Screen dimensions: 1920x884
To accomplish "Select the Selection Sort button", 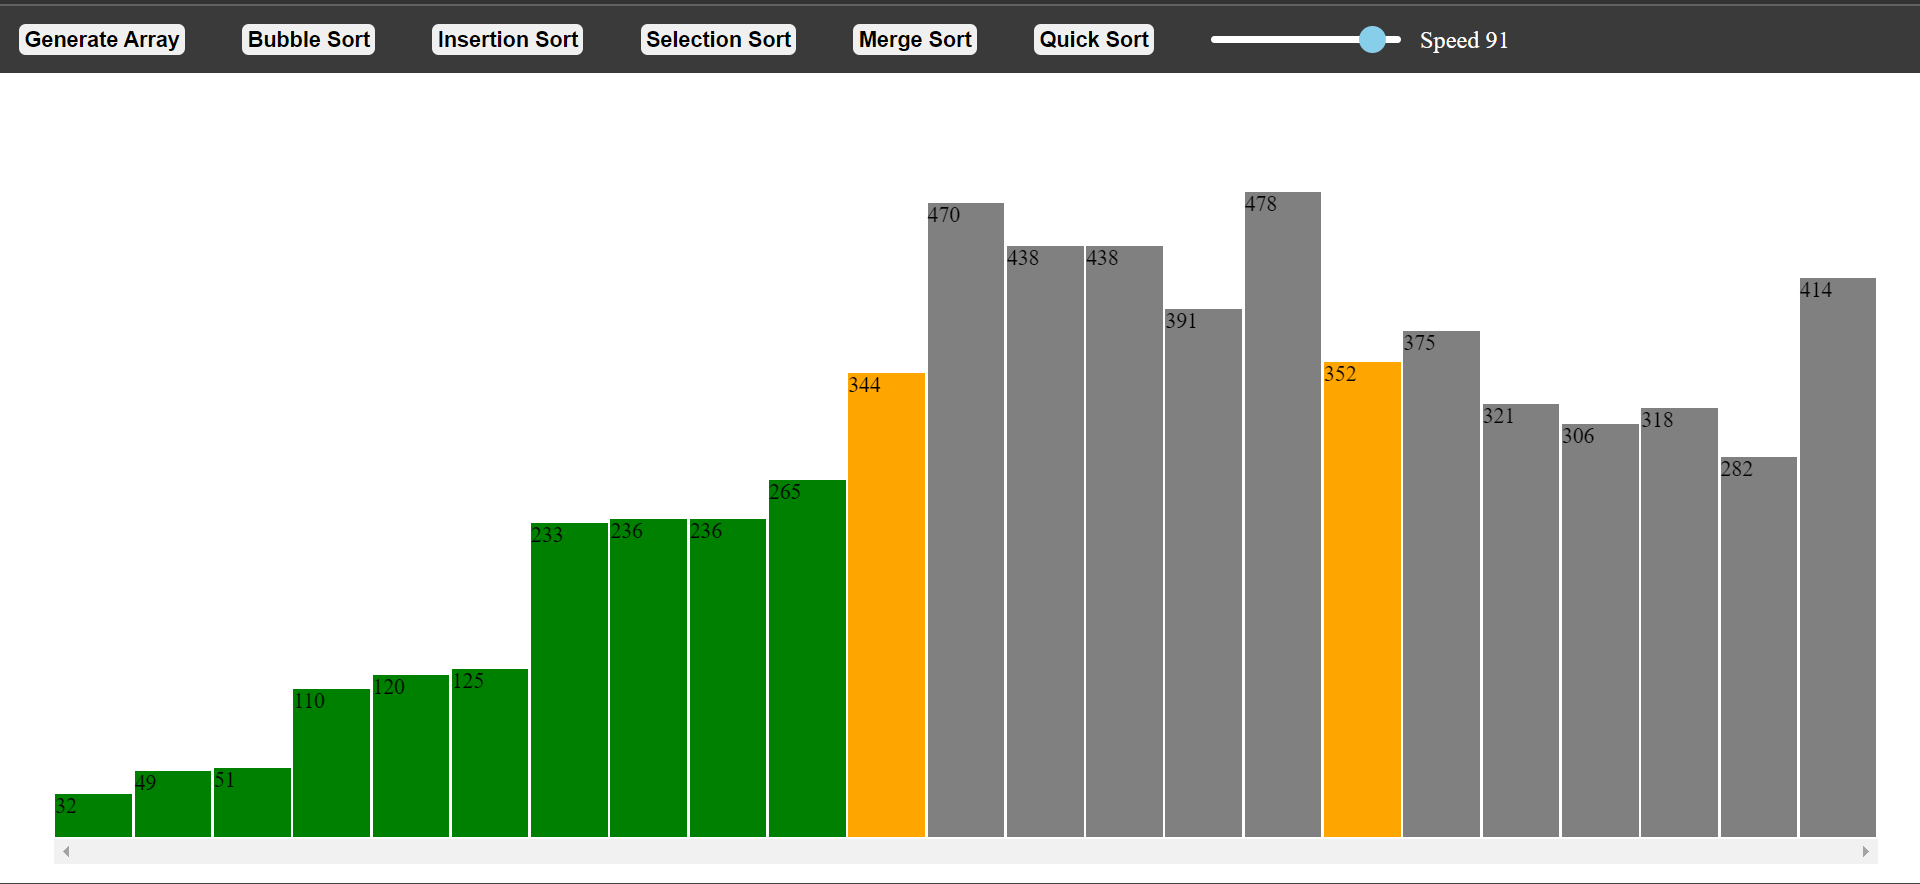I will pos(718,40).
